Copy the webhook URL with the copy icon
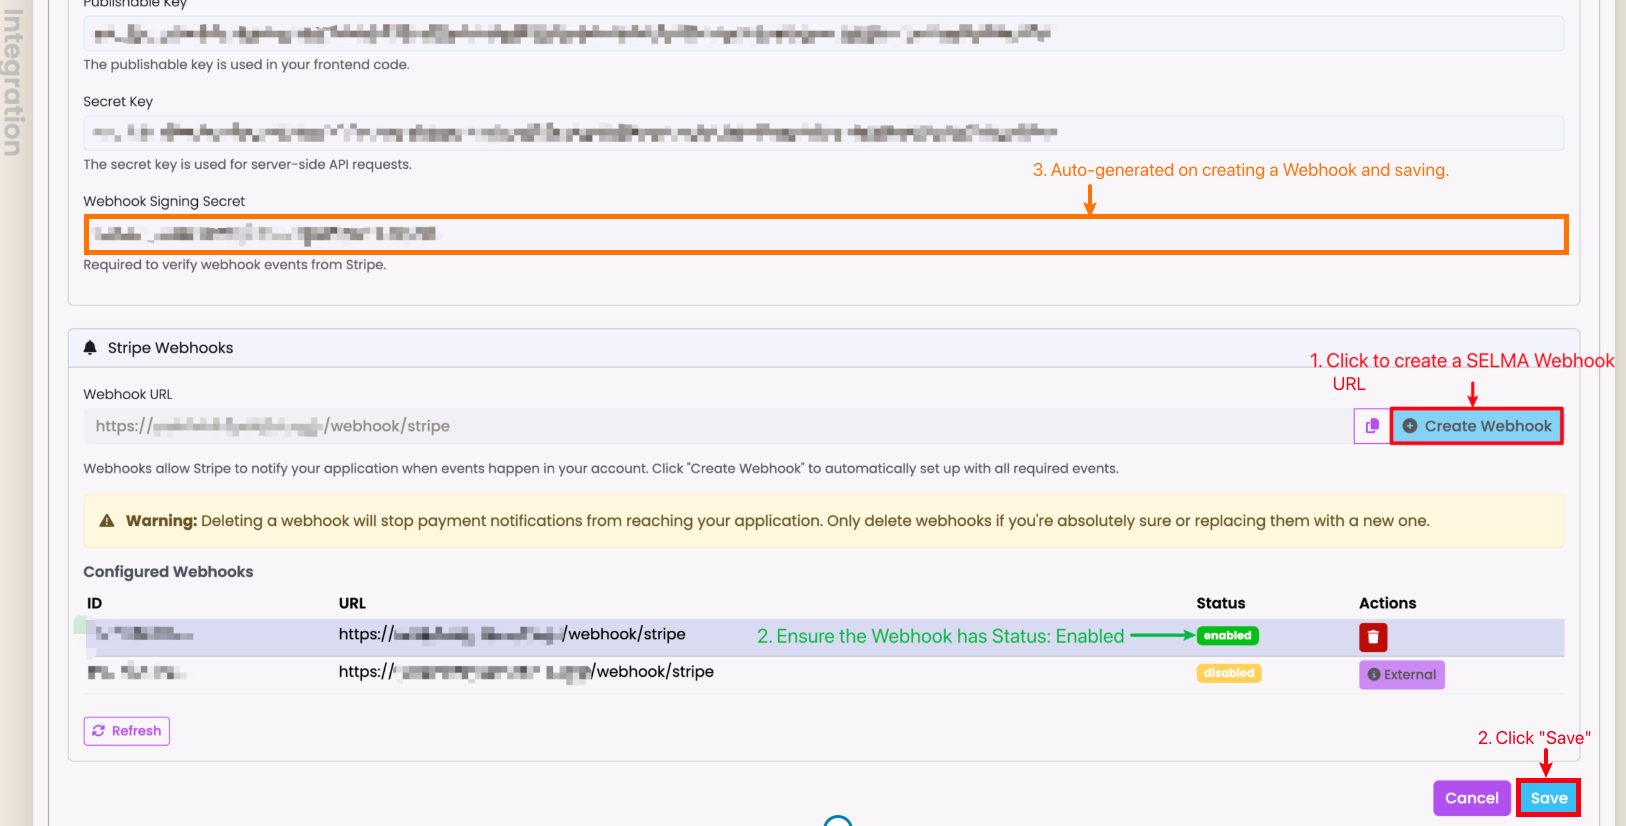Viewport: 1626px width, 826px height. [x=1371, y=426]
